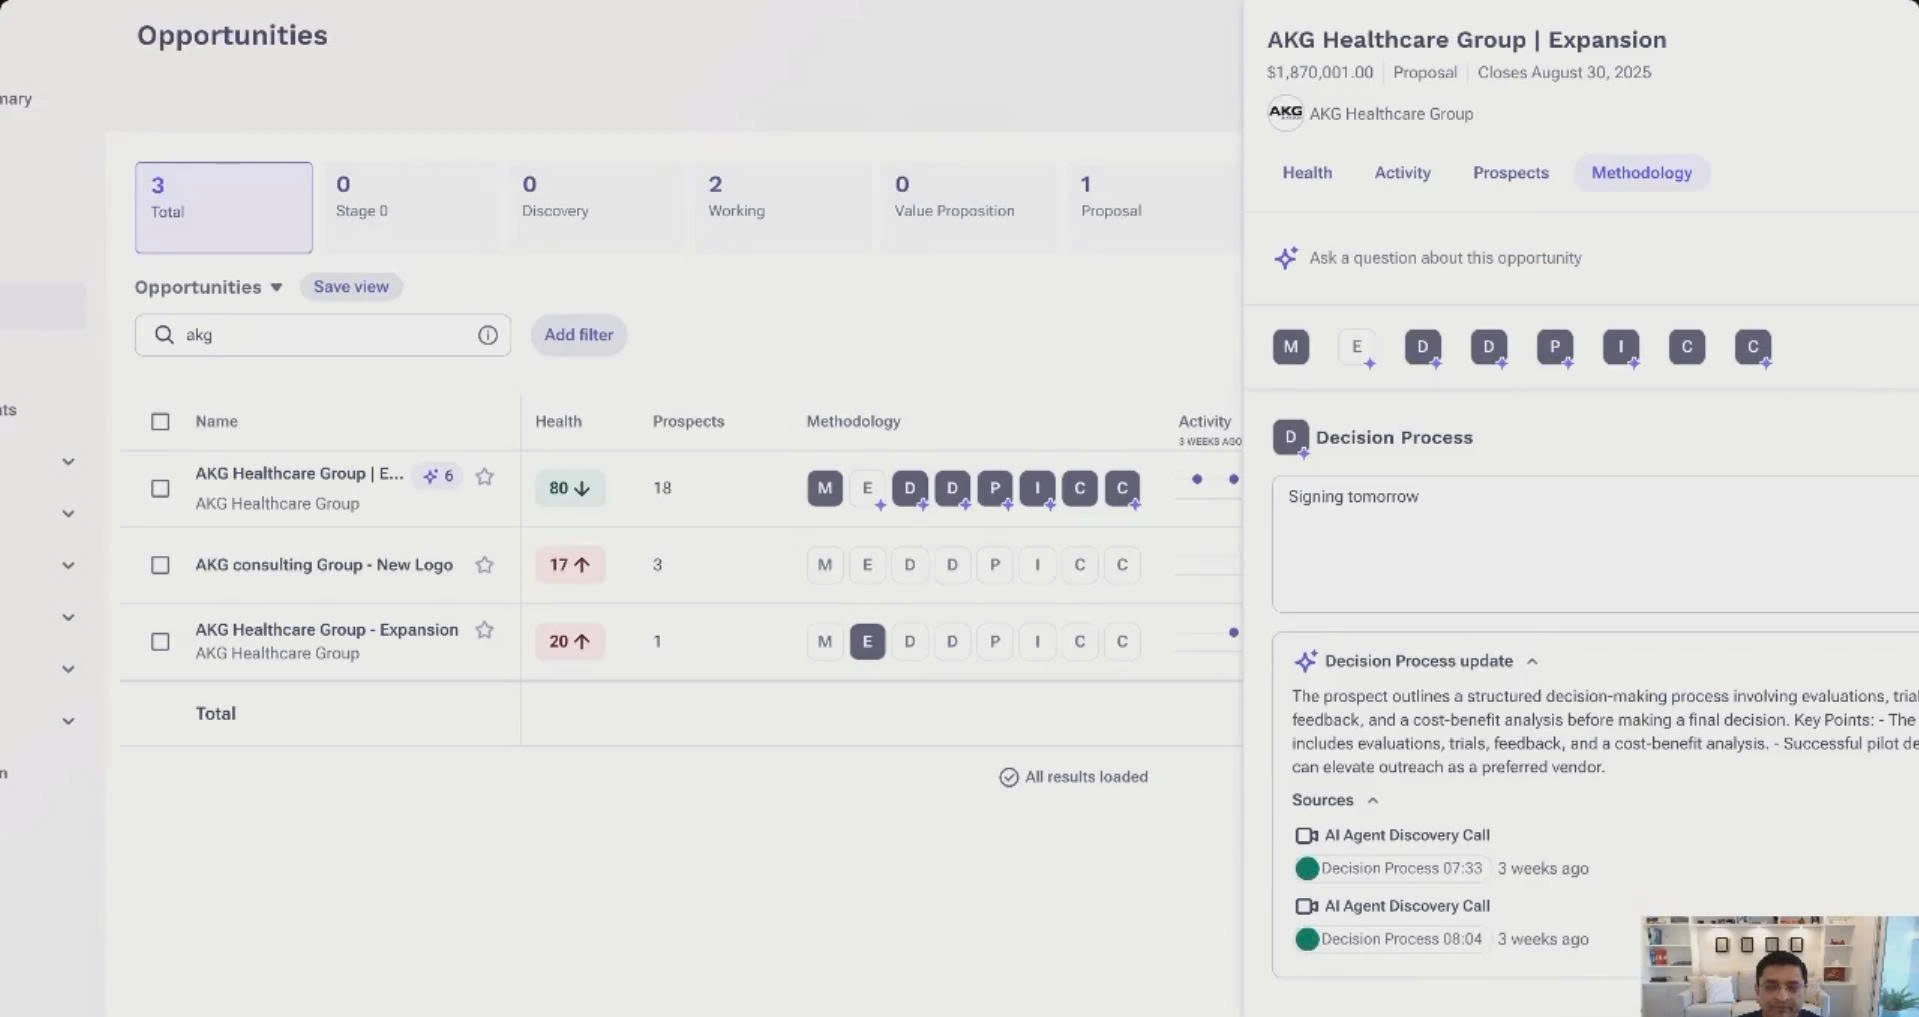Check the AKG consulting Group row checkbox
This screenshot has height=1017, width=1919.
click(160, 565)
